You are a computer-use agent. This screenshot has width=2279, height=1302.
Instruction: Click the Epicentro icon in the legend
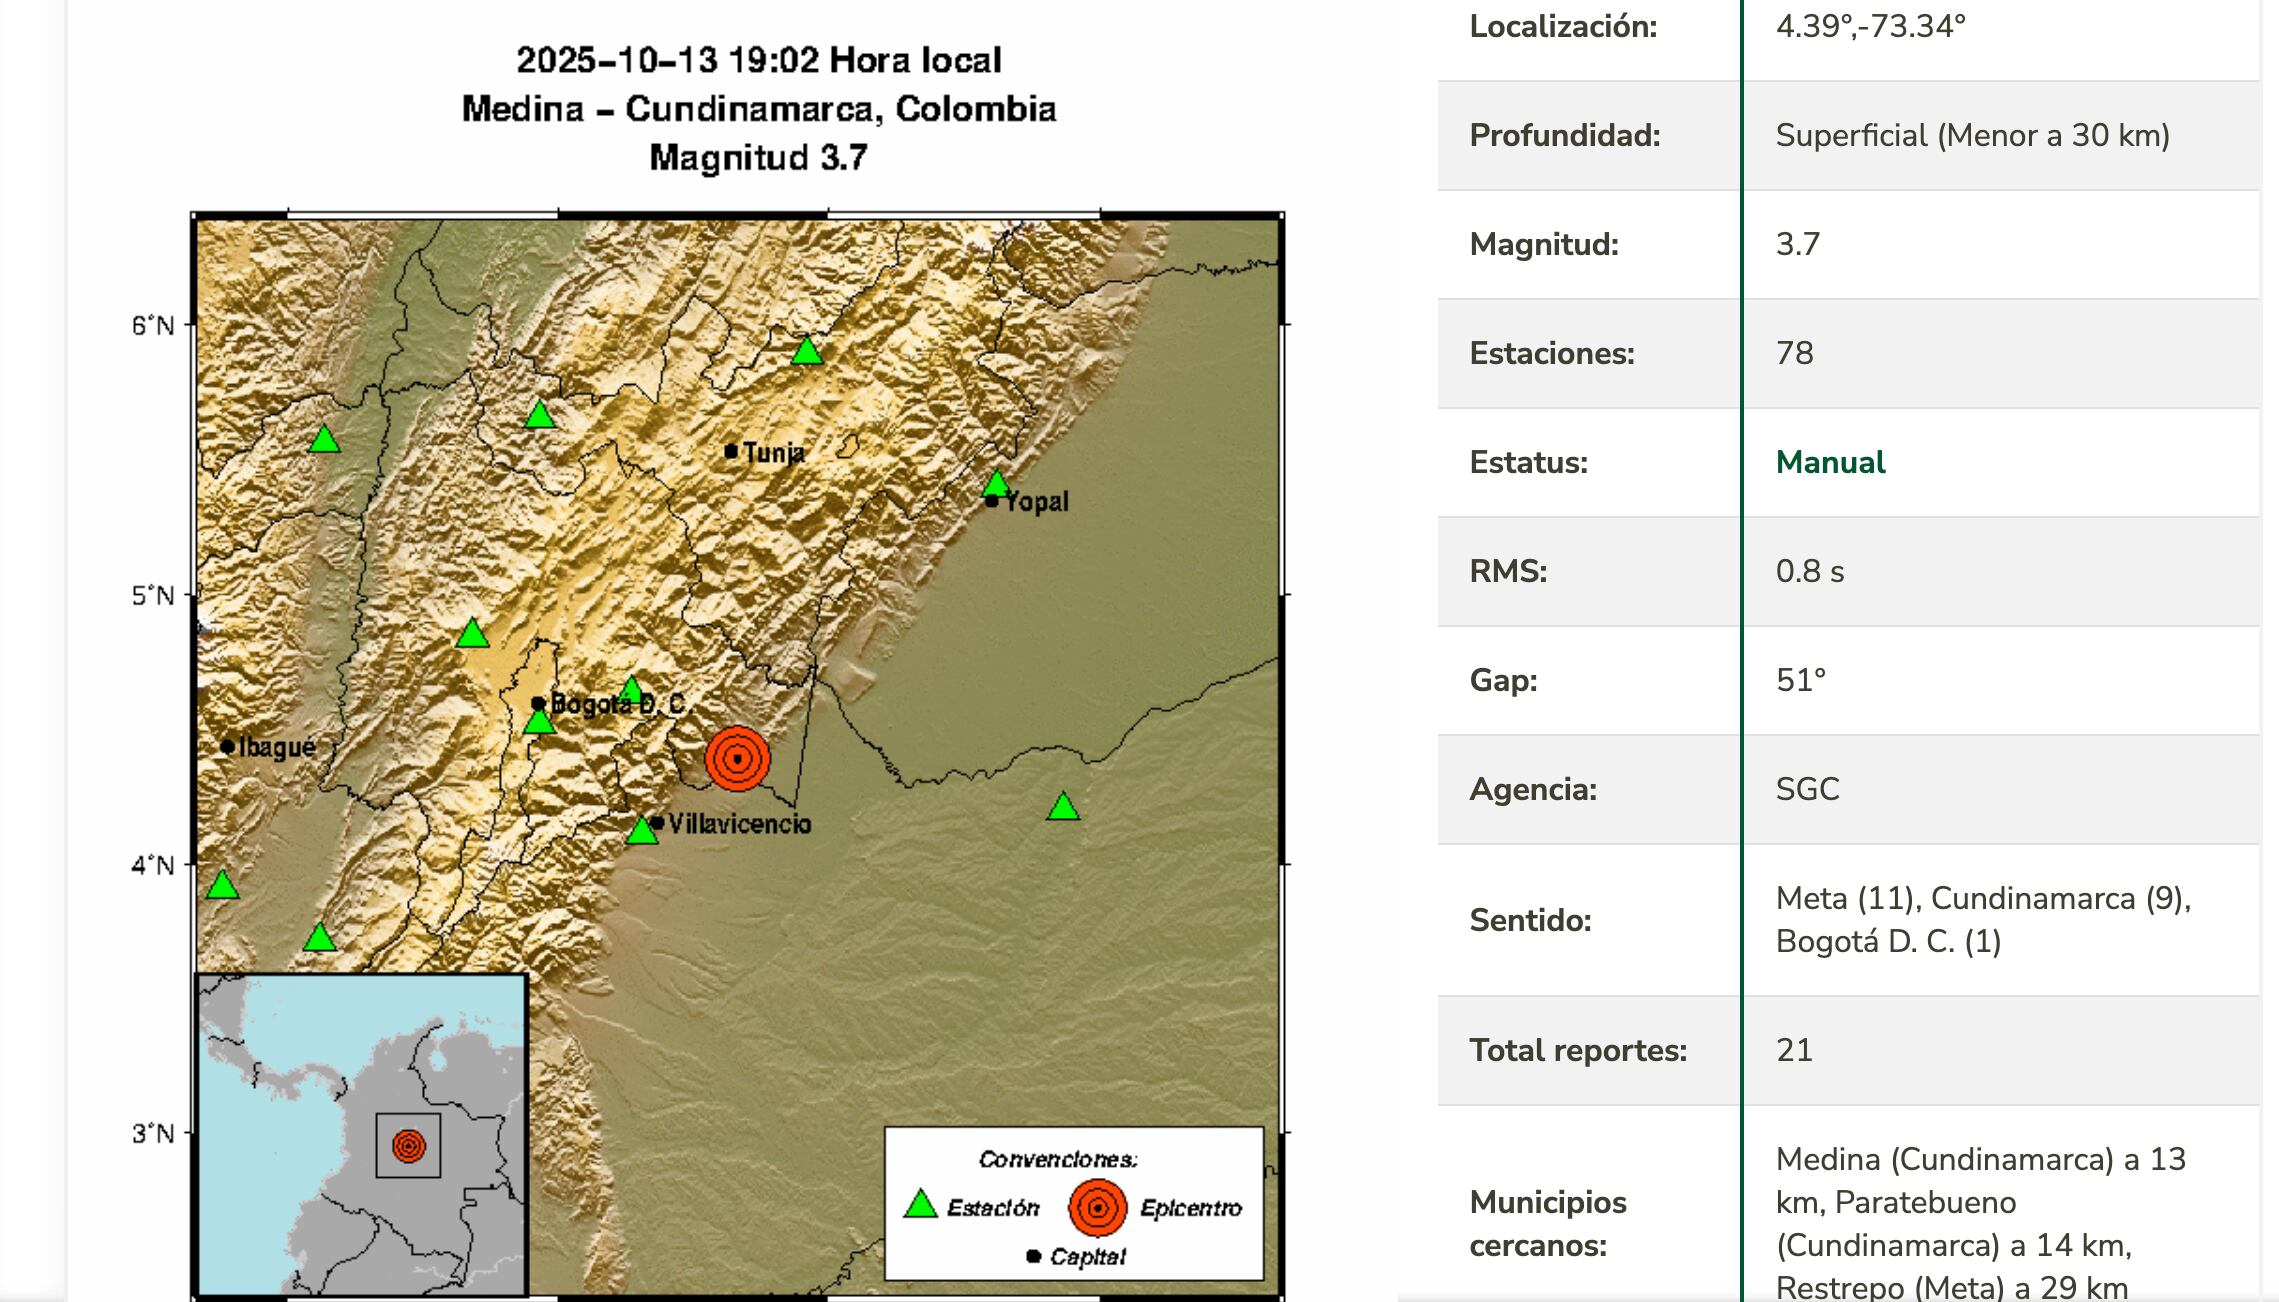pyautogui.click(x=1097, y=1207)
